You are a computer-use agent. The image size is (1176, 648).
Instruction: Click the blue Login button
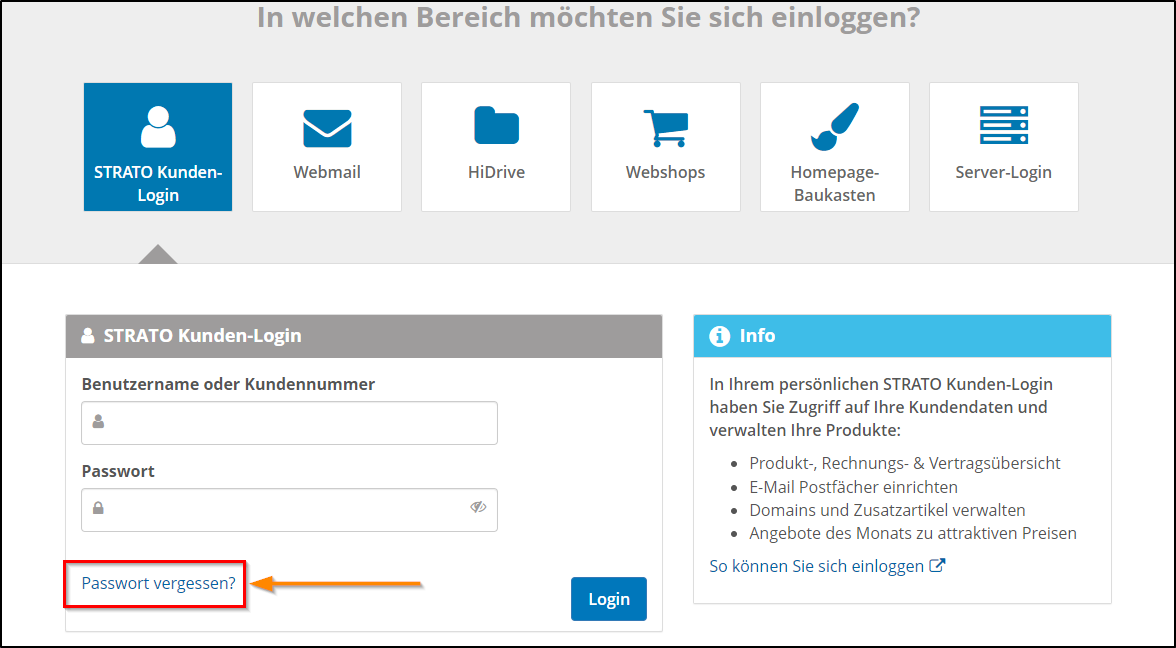(x=609, y=598)
